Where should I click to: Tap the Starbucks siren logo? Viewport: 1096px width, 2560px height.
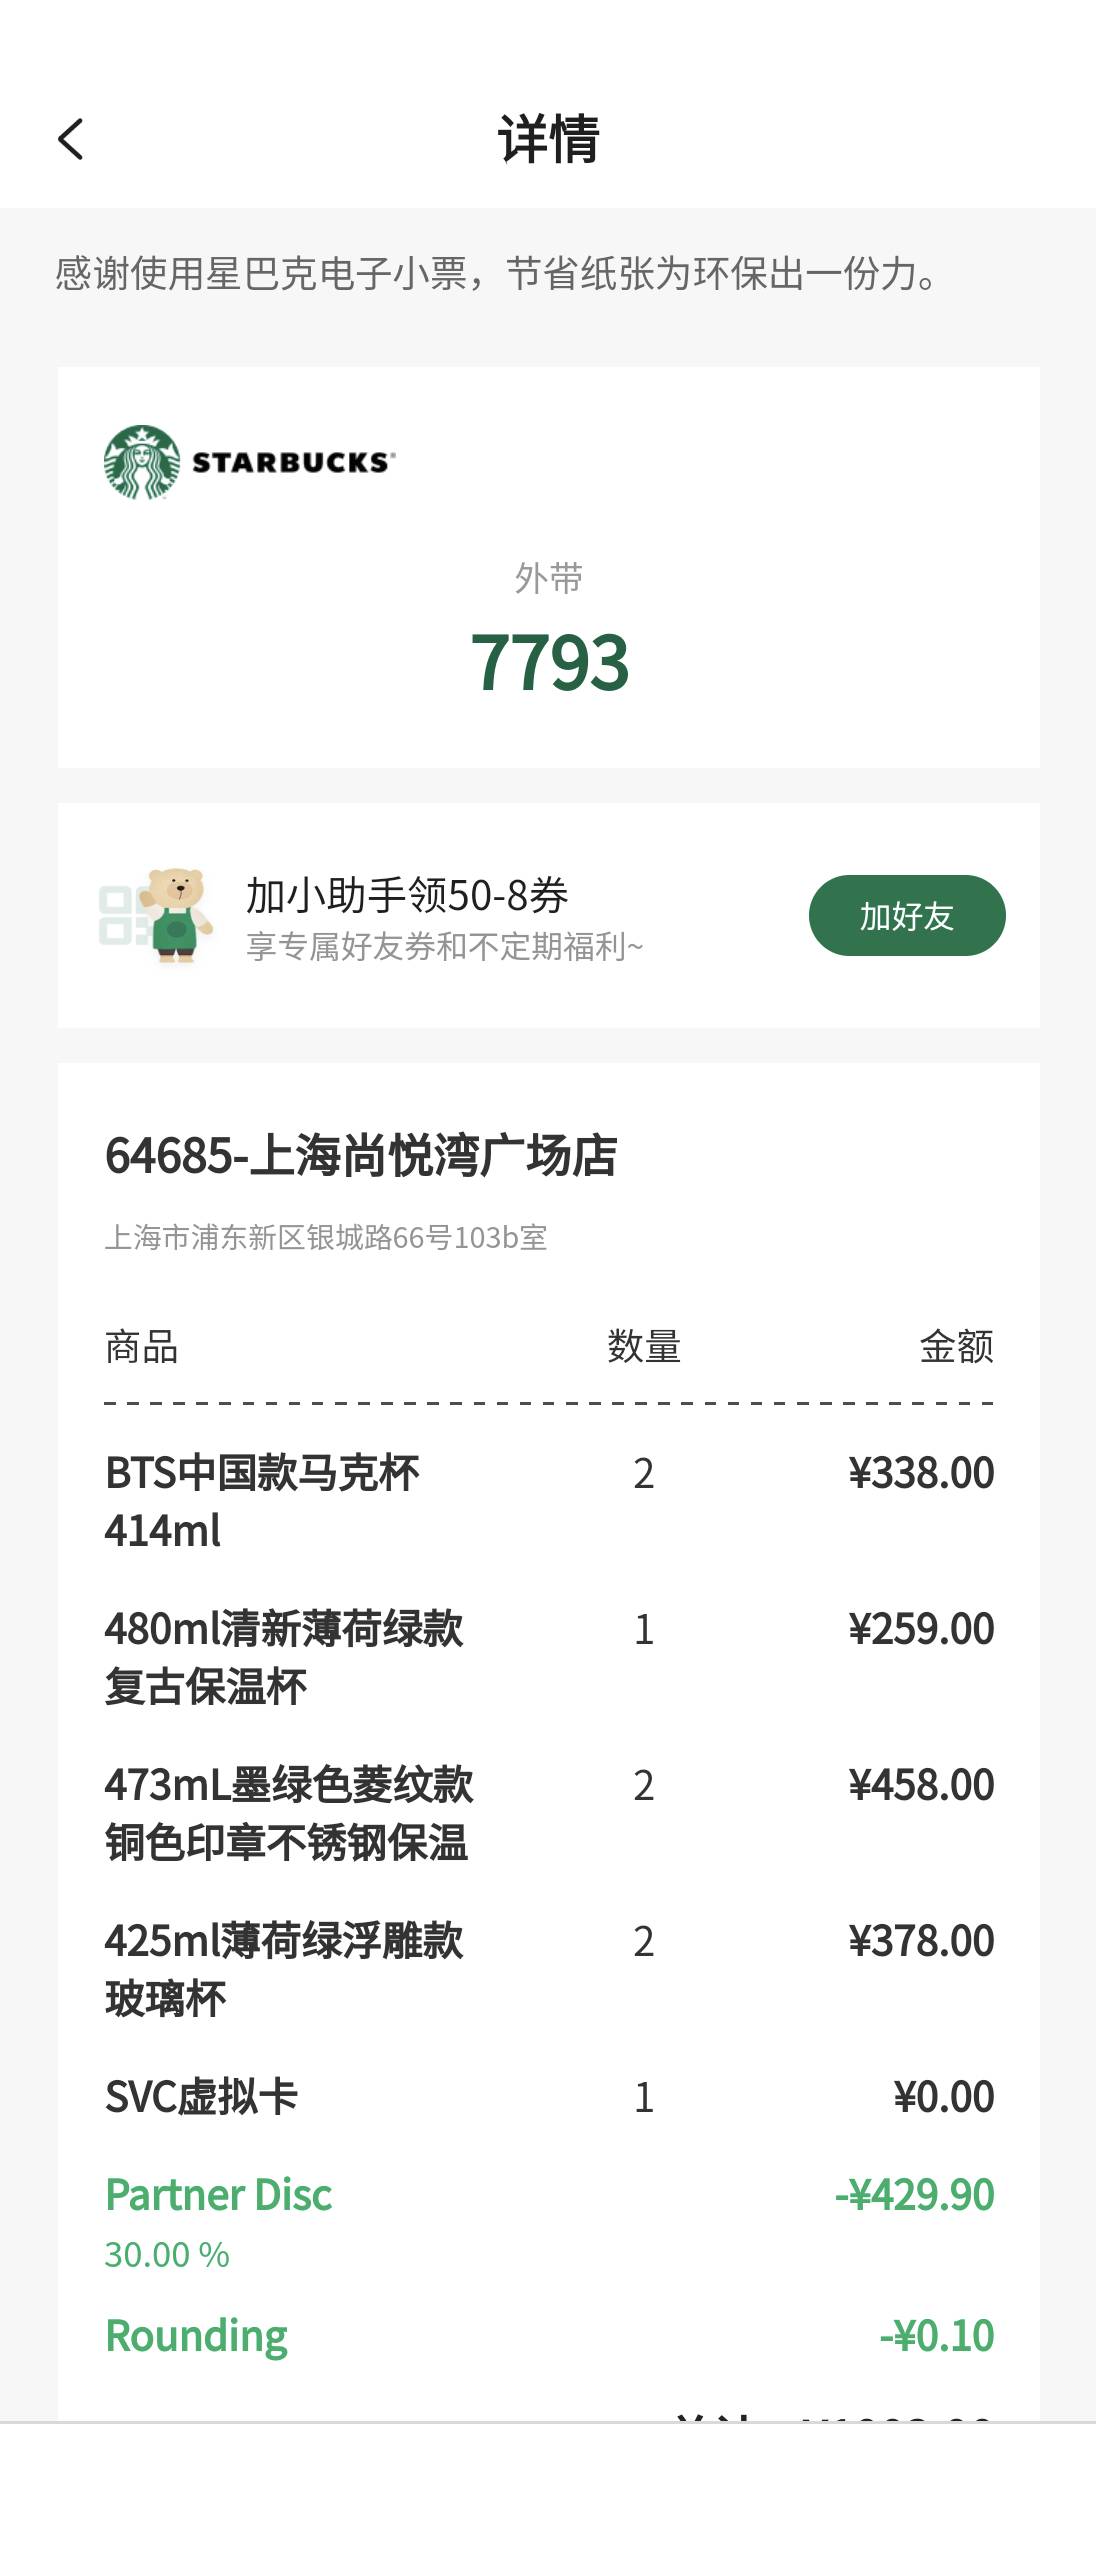[142, 462]
